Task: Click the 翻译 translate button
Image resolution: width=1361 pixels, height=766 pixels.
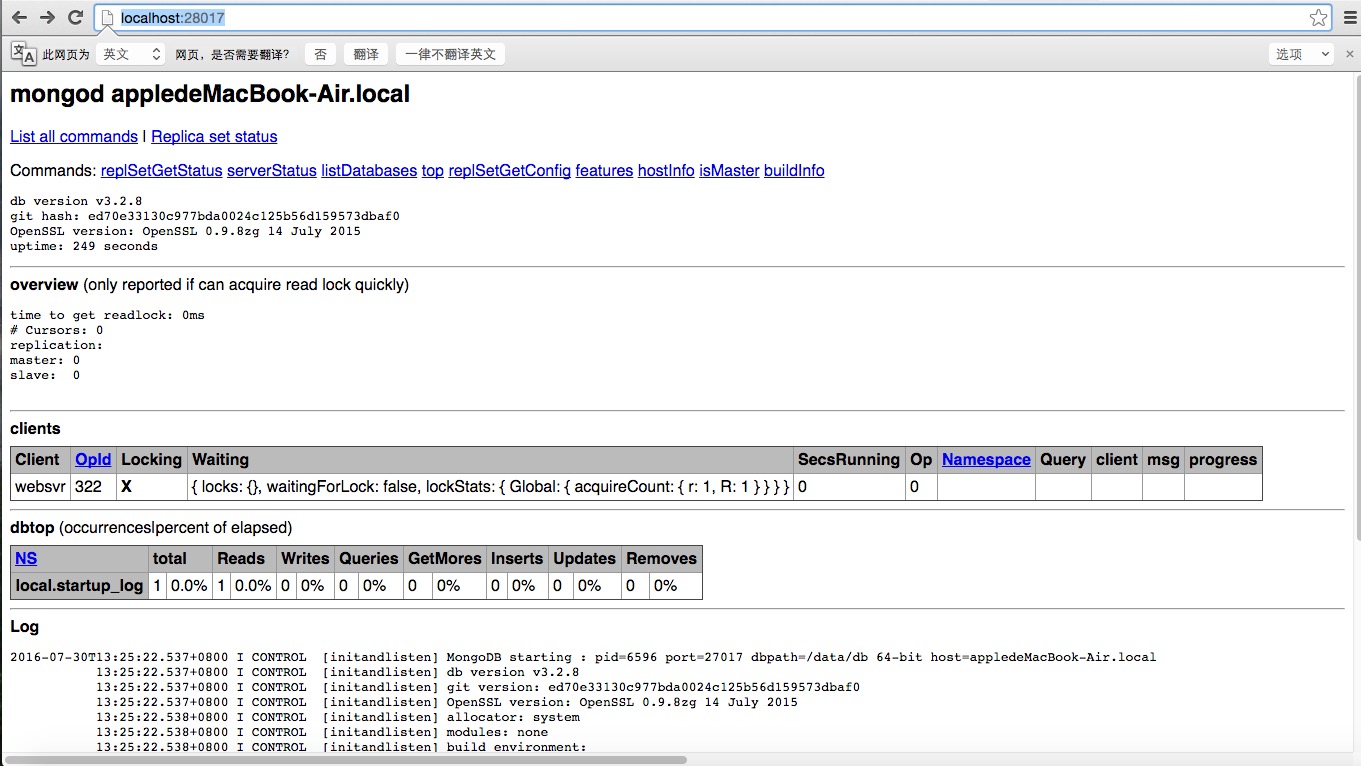Action: point(366,54)
